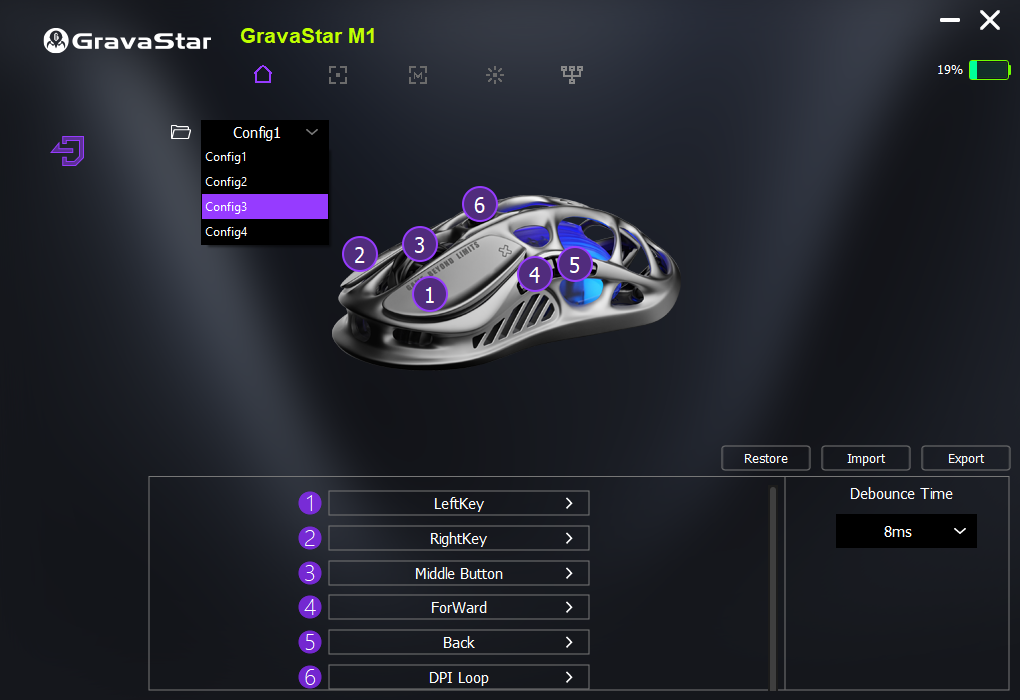The height and width of the screenshot is (700, 1020).
Task: Choose Config3 from the profile list
Action: (265, 206)
